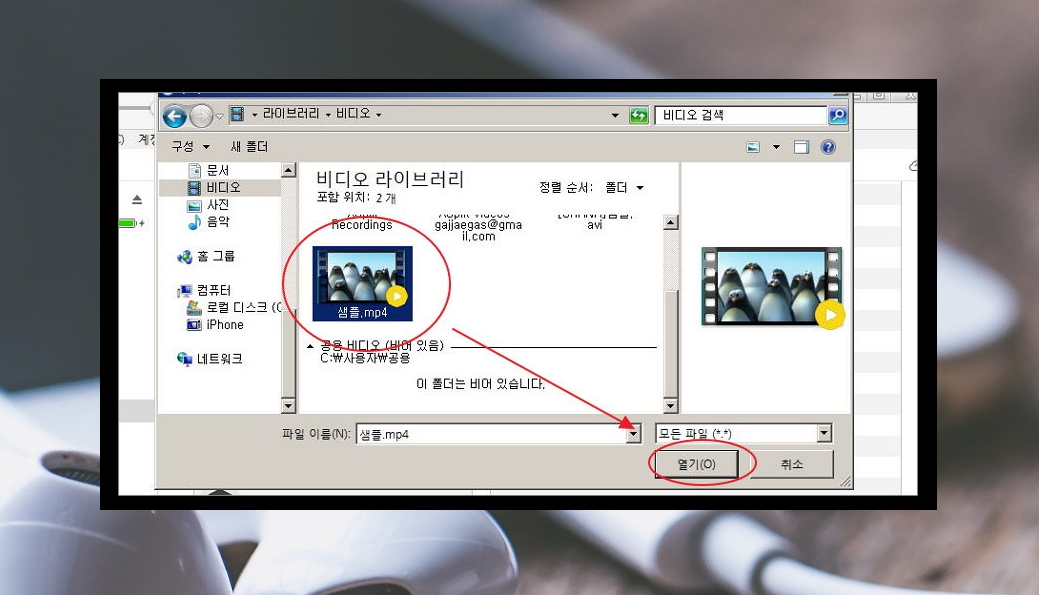This screenshot has height=595, width=1039.
Task: Open 홈 그룹 in the navigation pane
Action: pos(216,256)
